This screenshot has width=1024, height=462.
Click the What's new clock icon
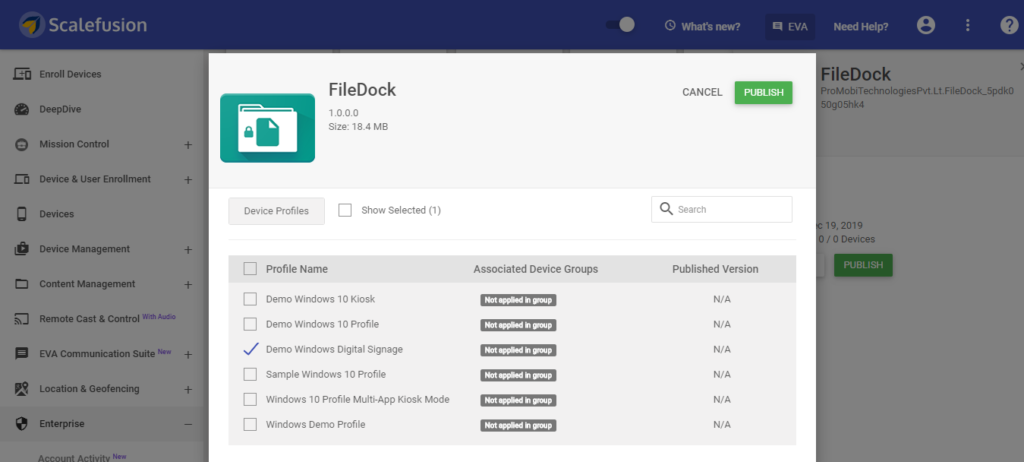click(x=669, y=25)
